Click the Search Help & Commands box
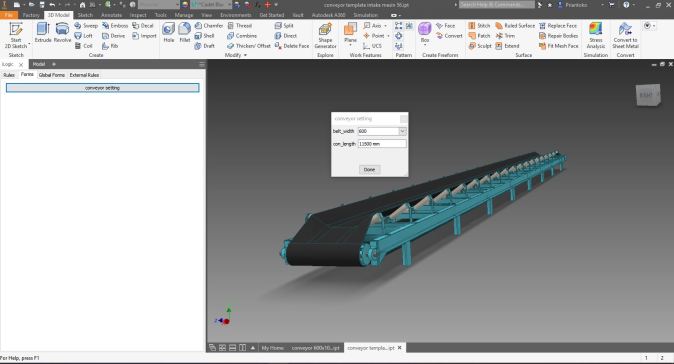 click(x=496, y=5)
